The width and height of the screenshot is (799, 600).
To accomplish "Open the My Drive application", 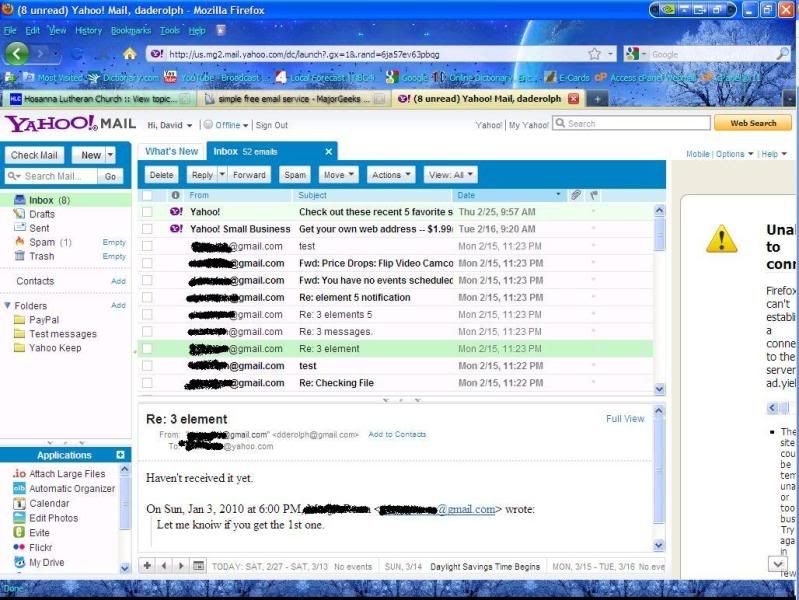I will tap(46, 562).
